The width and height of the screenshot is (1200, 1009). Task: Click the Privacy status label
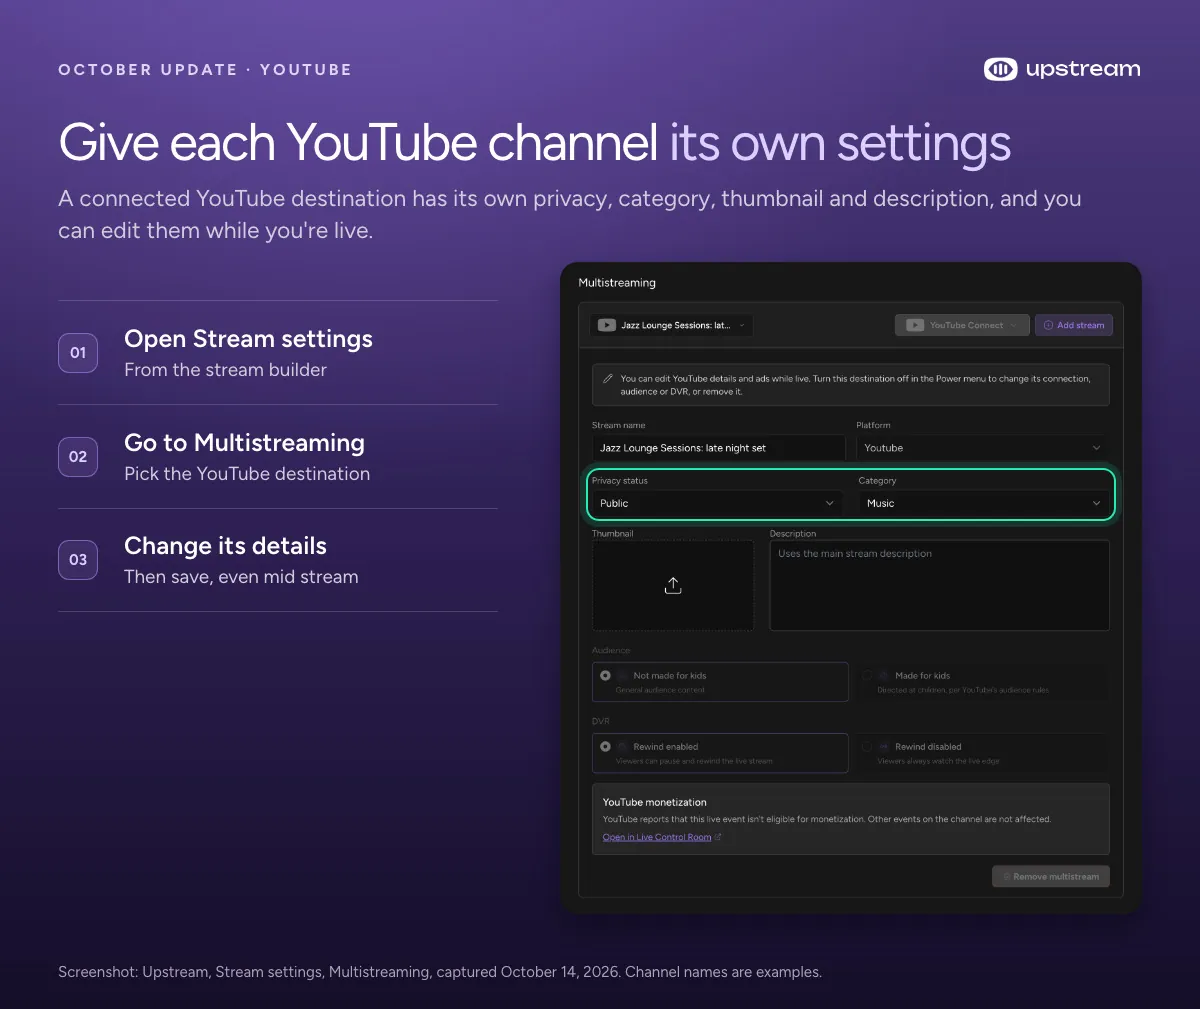click(620, 481)
